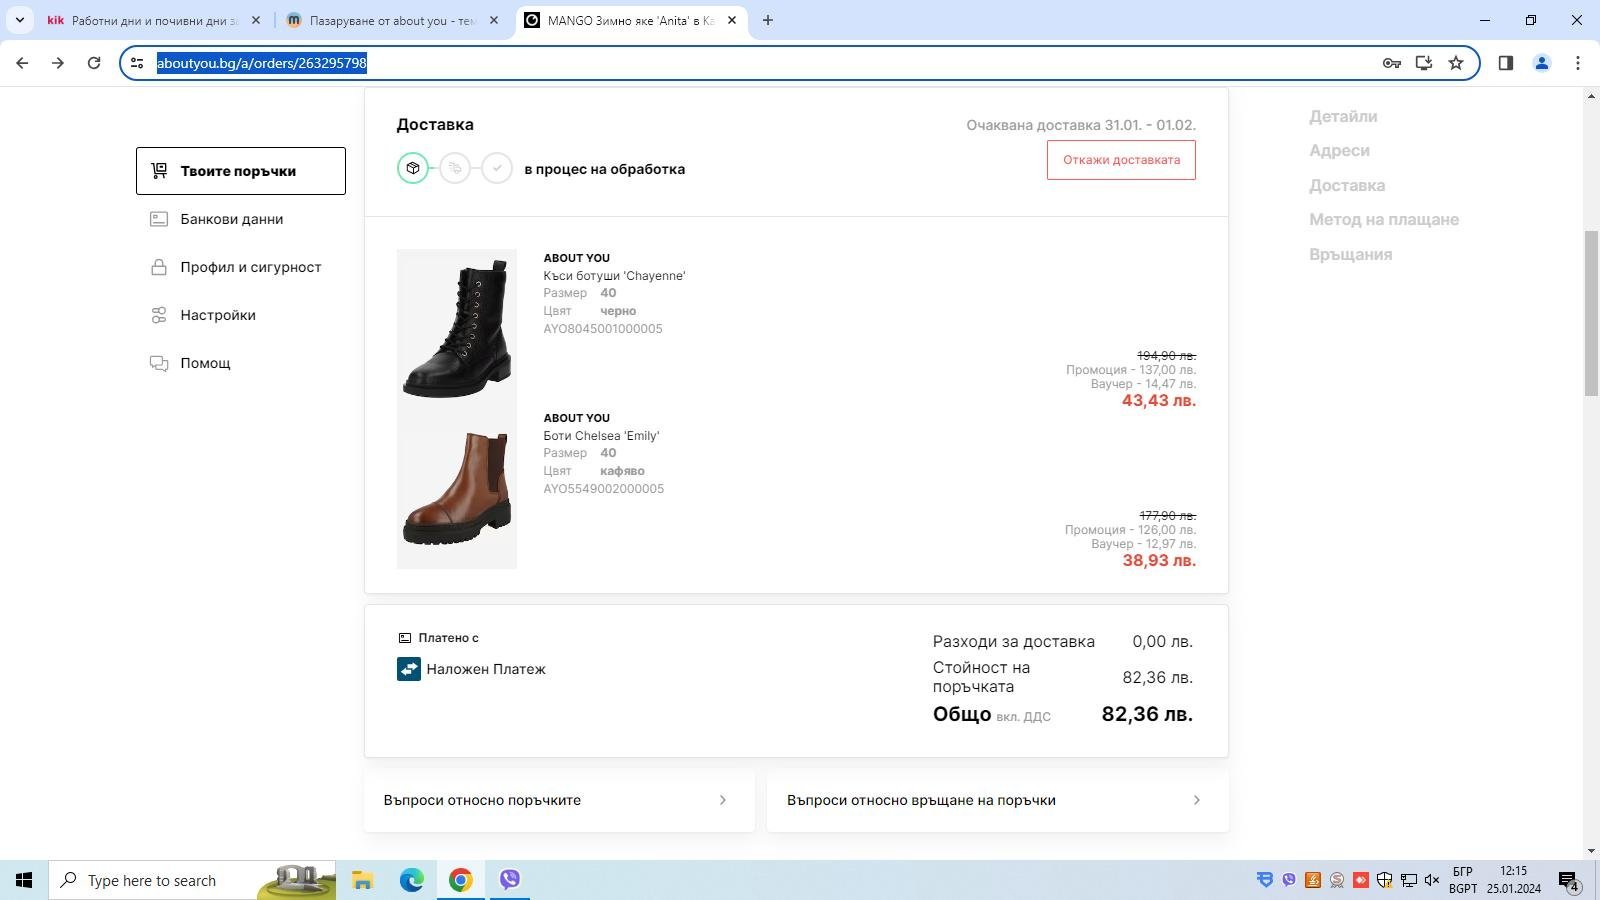Bookmark this page with the star icon
The image size is (1600, 900).
pos(1456,63)
